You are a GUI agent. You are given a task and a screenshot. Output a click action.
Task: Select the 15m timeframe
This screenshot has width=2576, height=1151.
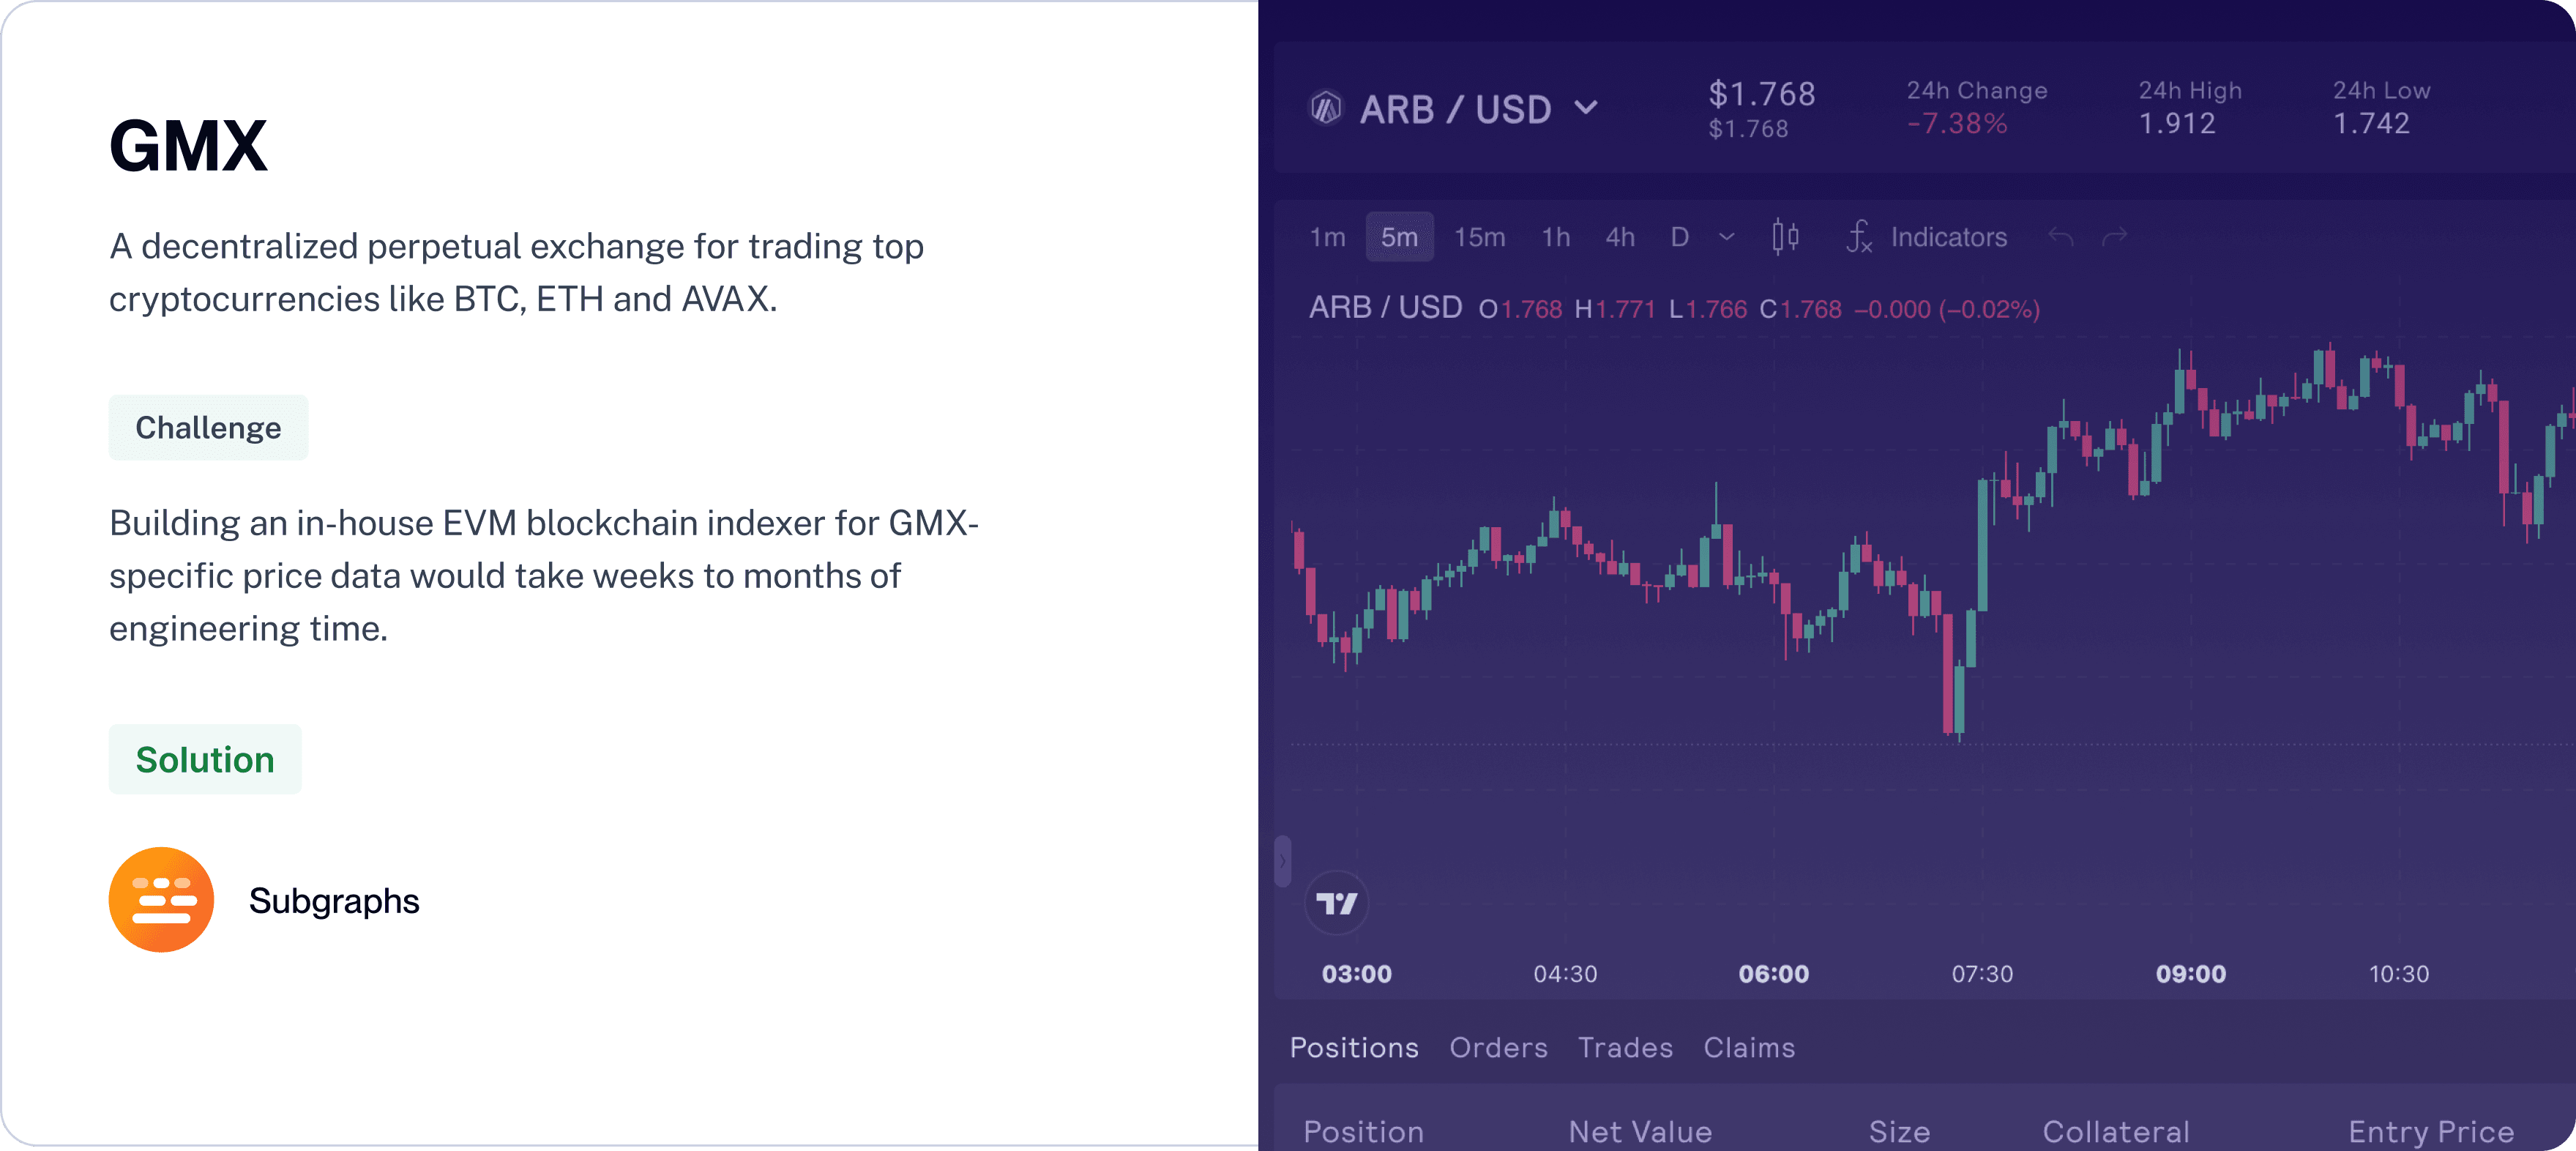(x=1479, y=237)
